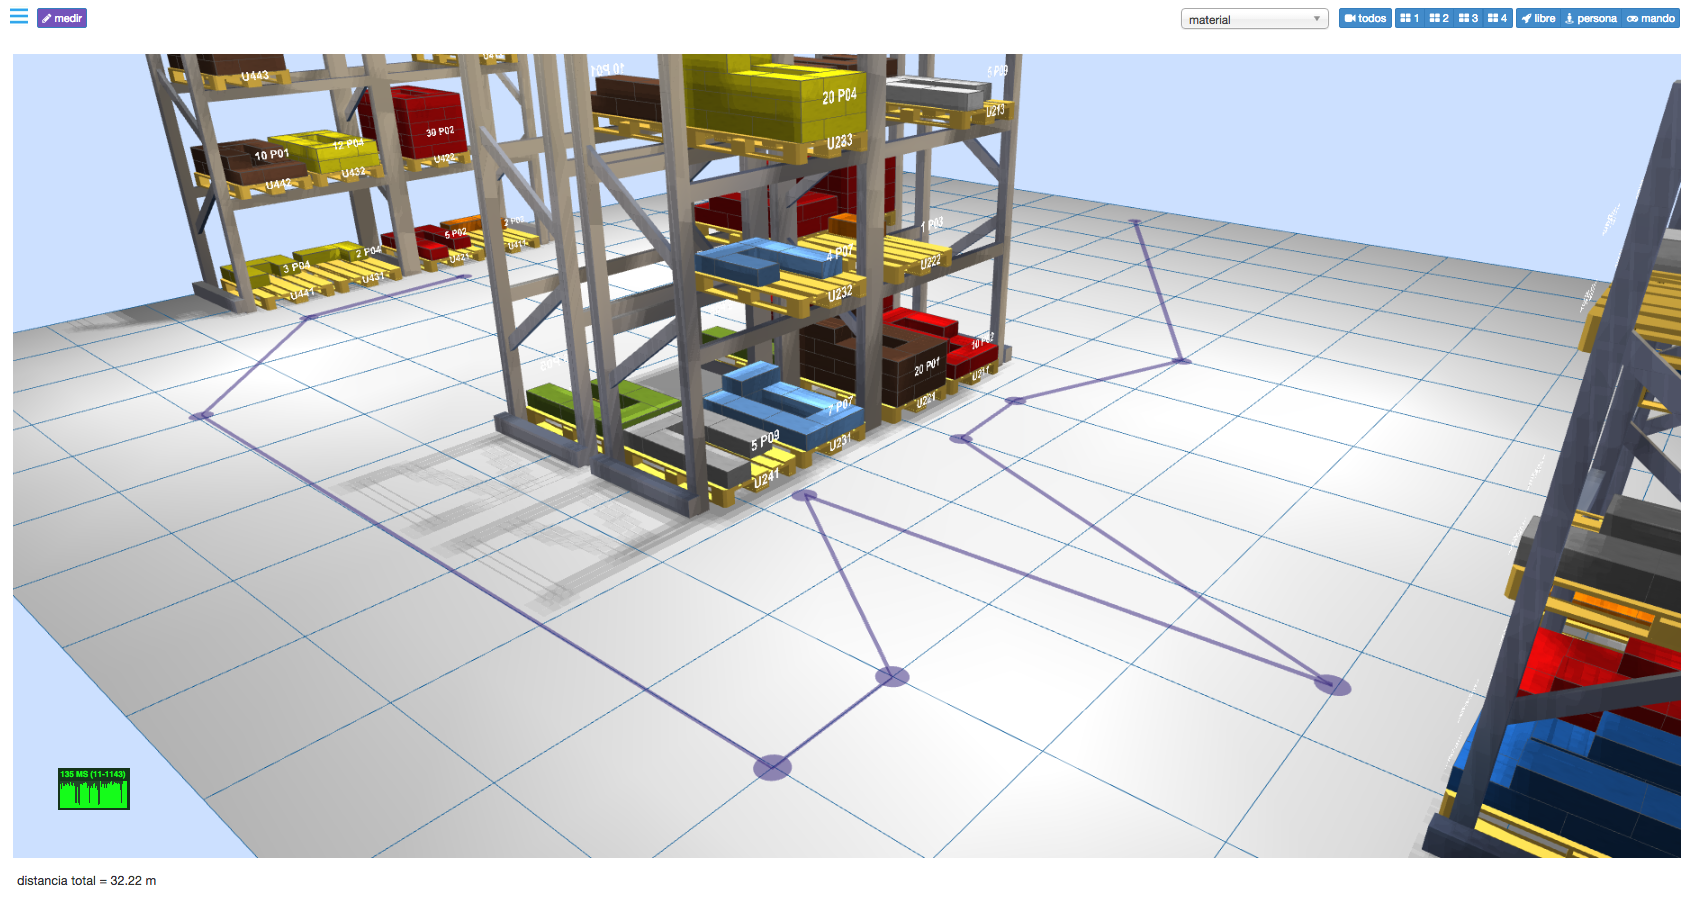Open the material dropdown

(x=1253, y=19)
